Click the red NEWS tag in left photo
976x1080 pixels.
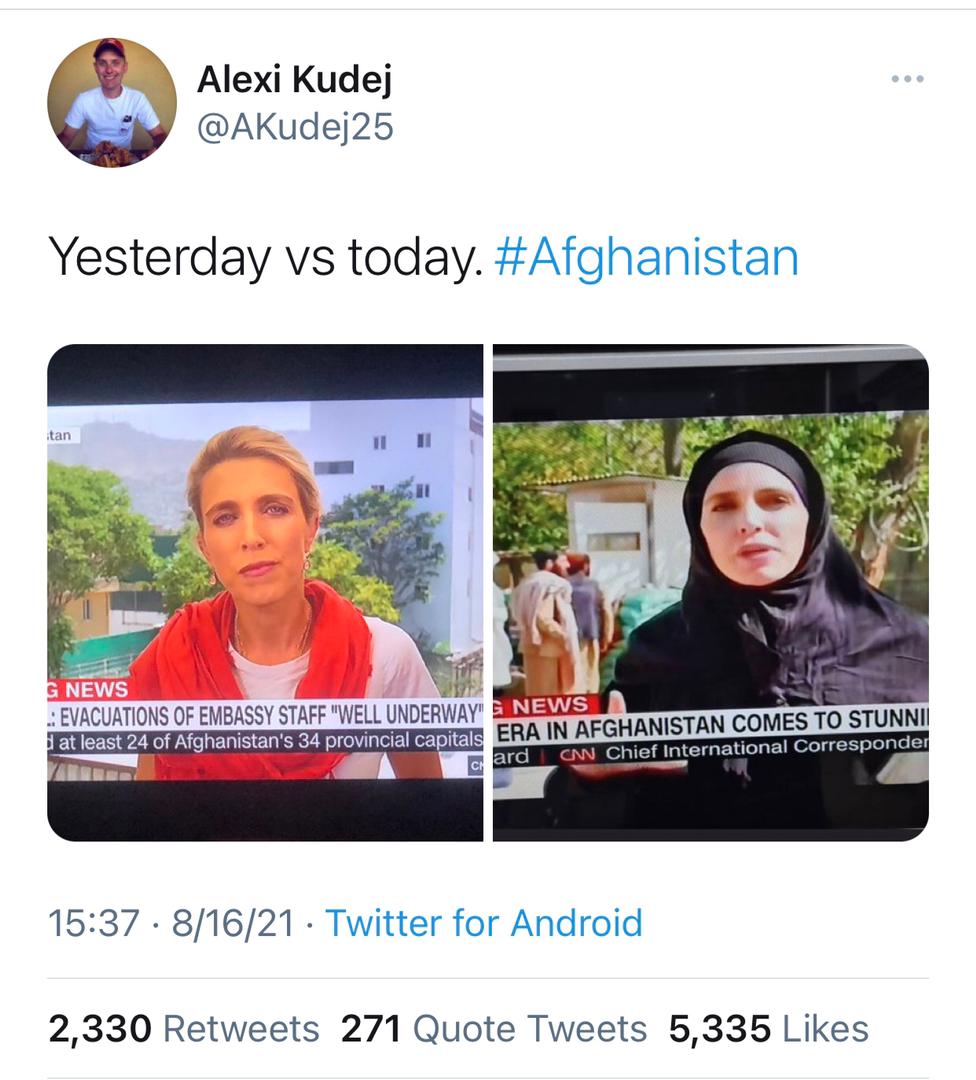coord(88,689)
